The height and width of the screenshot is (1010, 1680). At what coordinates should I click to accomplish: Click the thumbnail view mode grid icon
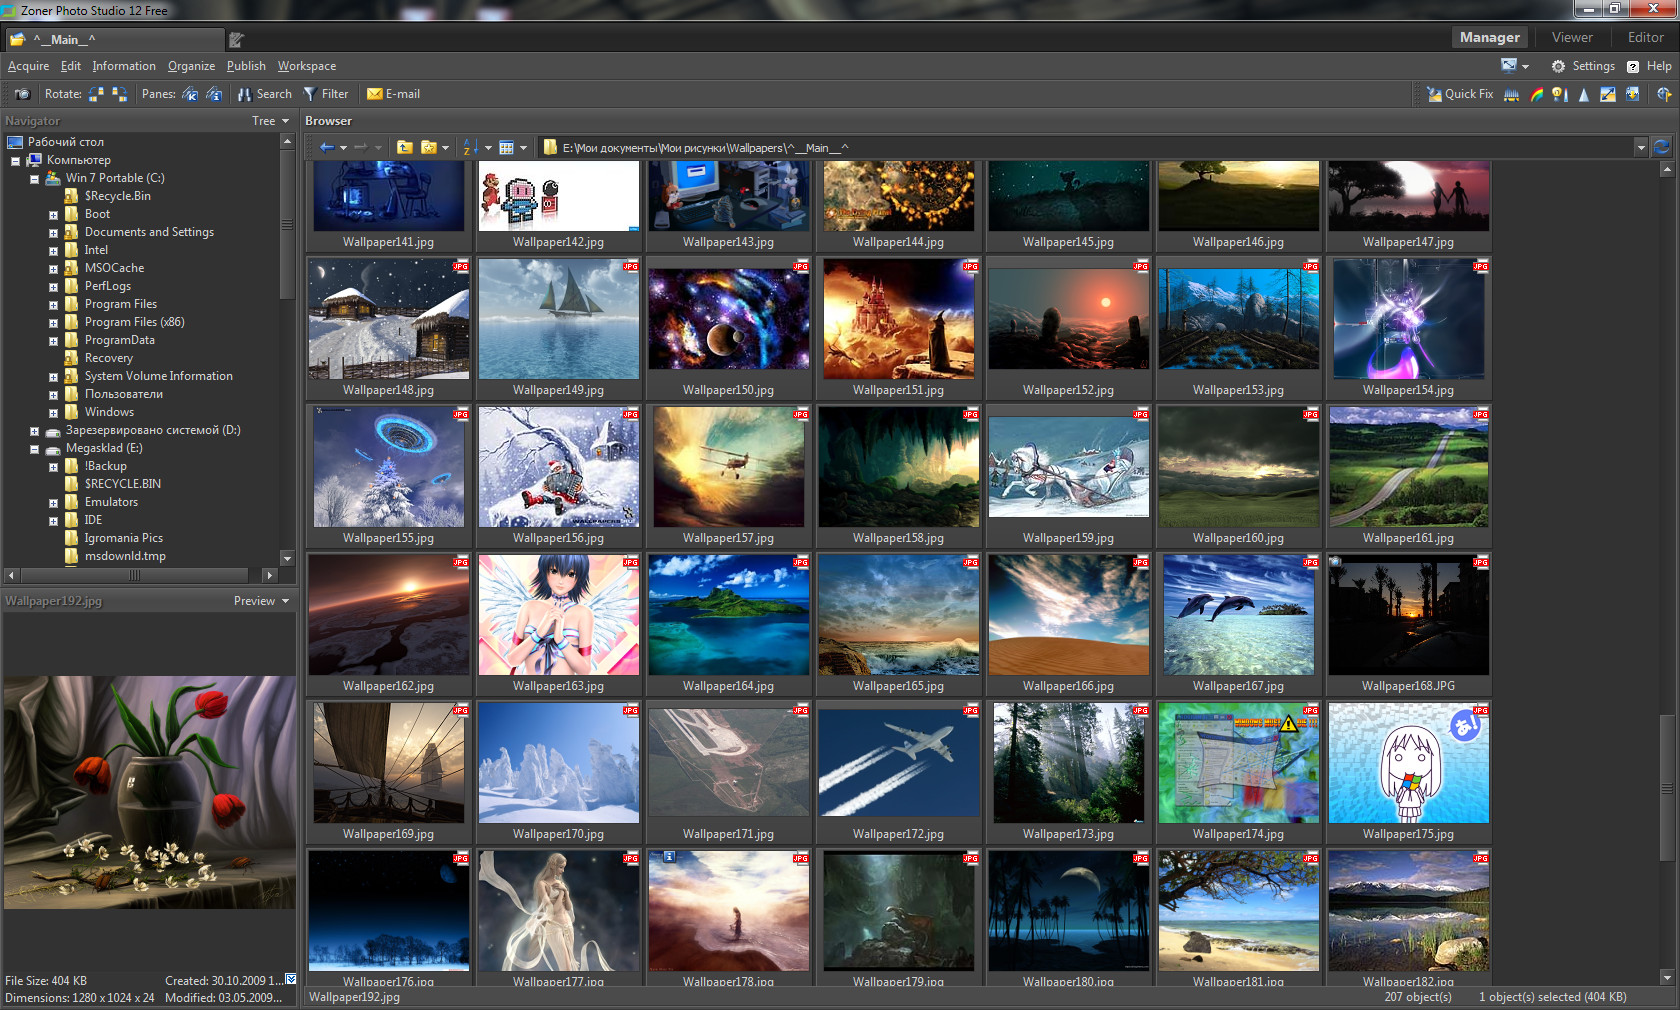507,147
